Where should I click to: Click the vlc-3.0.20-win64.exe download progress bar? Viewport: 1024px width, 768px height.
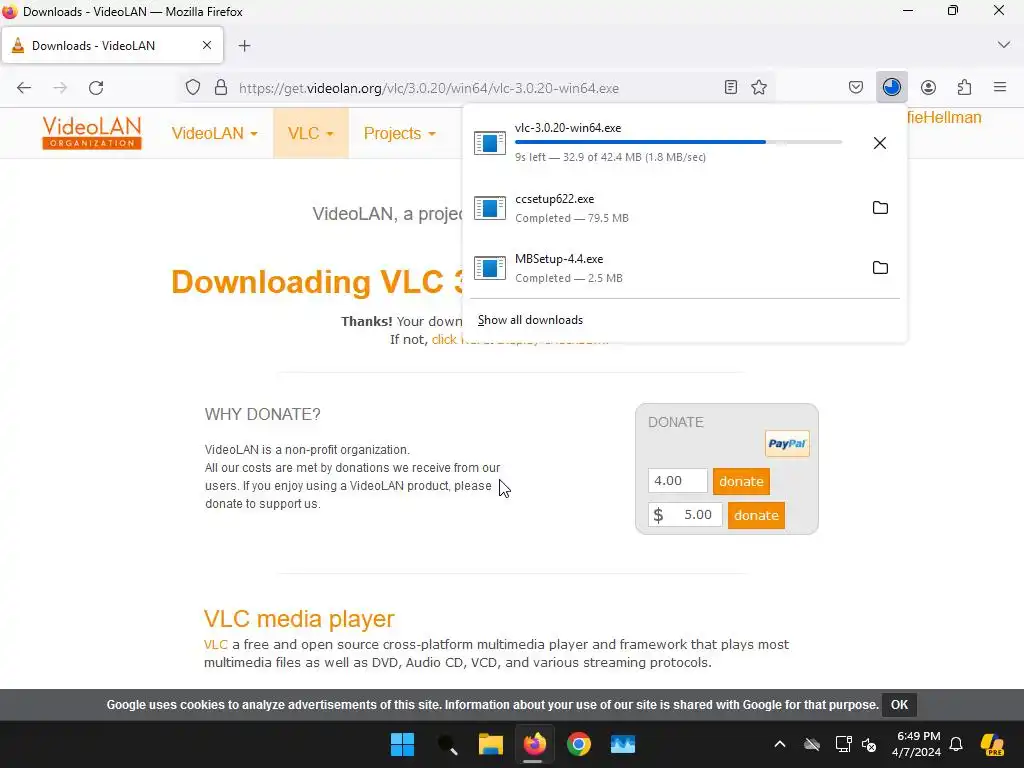click(x=678, y=142)
